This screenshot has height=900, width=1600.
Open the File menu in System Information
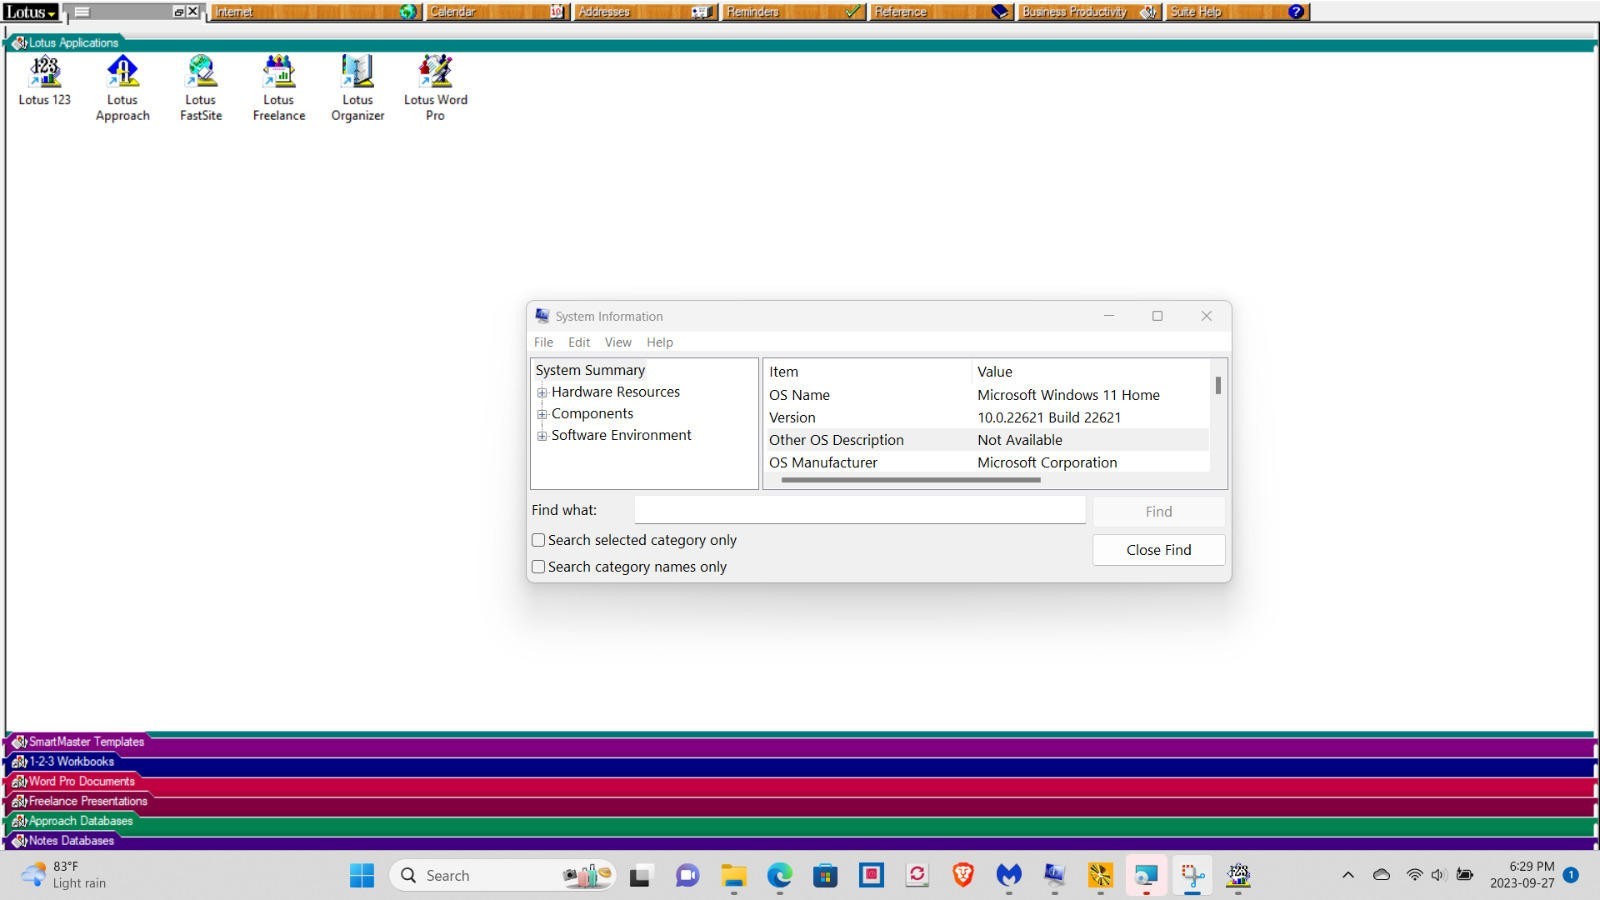[543, 342]
